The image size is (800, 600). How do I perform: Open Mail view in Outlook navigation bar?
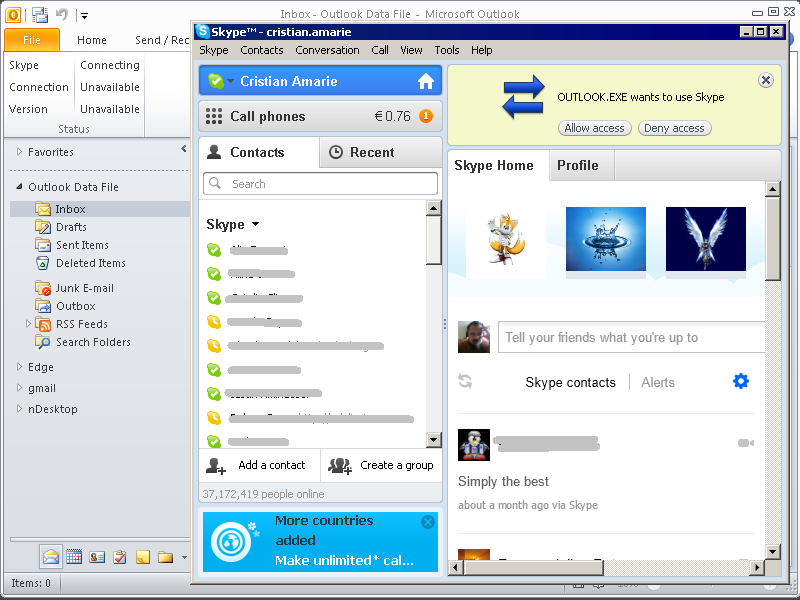[51, 557]
